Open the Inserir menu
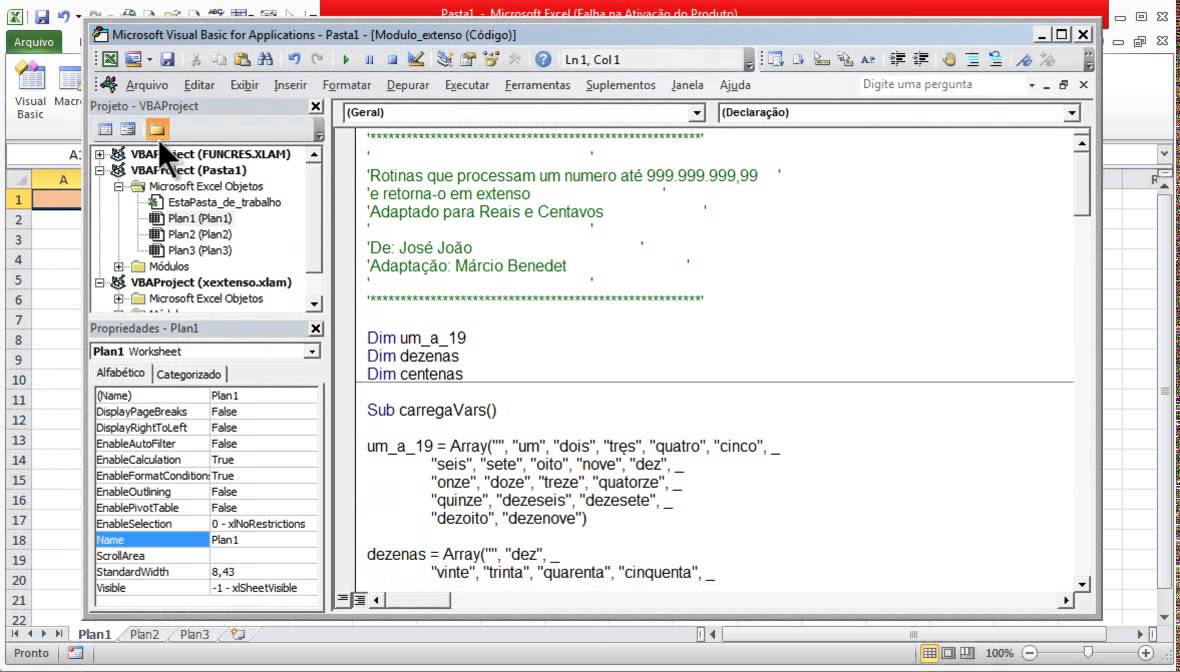The image size is (1180, 672). pyautogui.click(x=290, y=85)
